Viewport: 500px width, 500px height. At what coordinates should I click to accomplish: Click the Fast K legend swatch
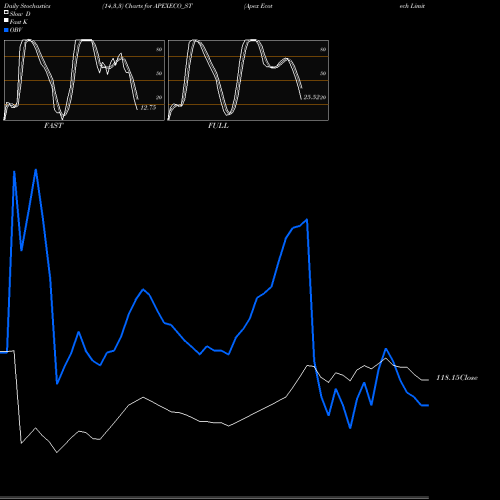pos(6,21)
